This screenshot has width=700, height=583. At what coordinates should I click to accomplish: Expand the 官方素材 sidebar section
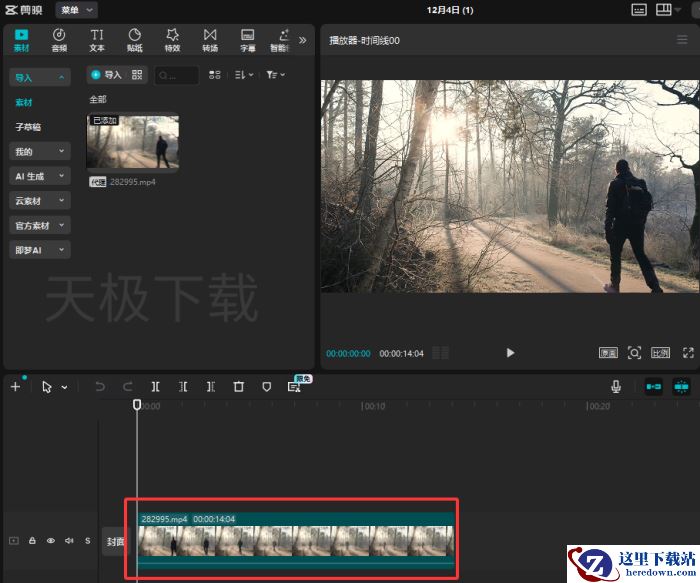point(39,225)
